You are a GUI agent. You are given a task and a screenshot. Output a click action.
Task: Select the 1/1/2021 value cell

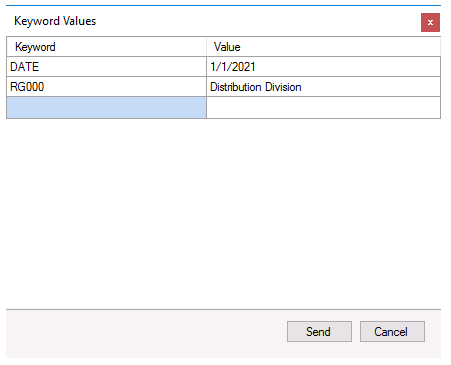(x=323, y=67)
